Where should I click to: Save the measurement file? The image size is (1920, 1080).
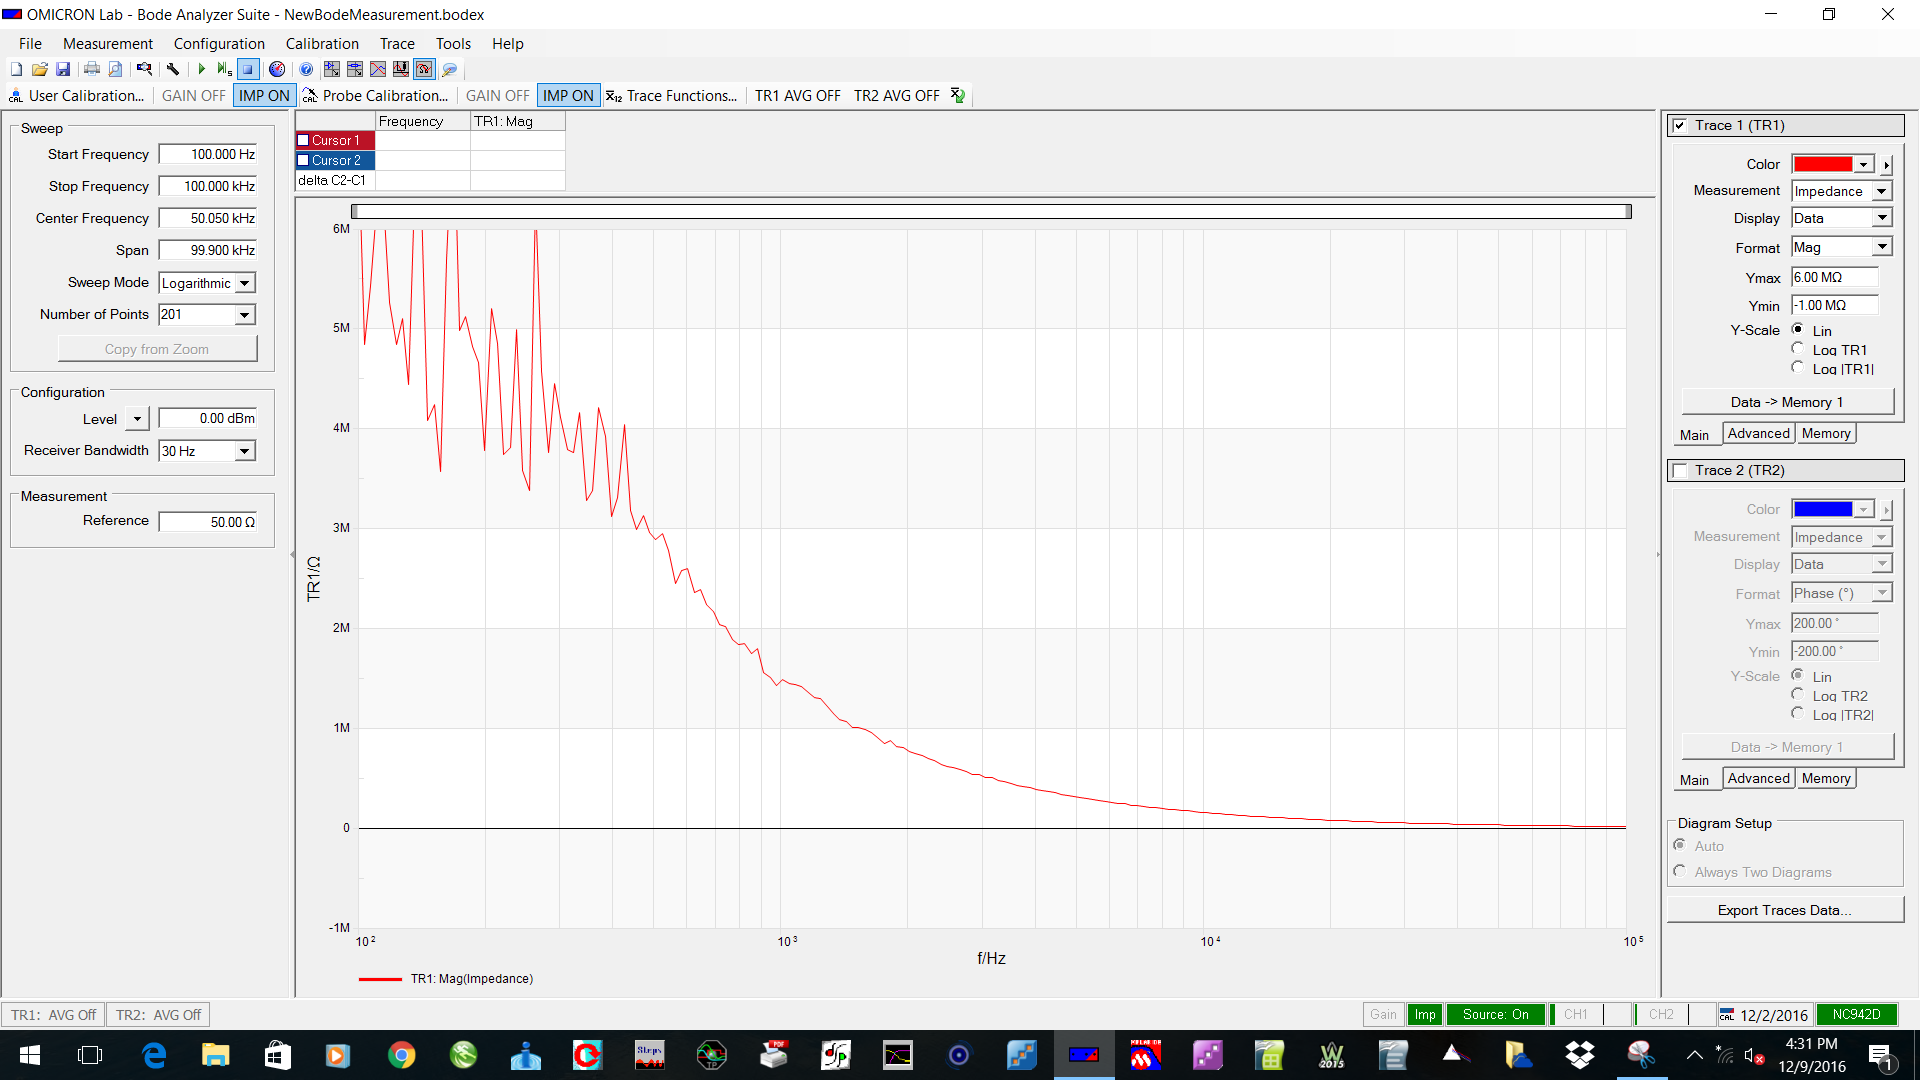pyautogui.click(x=63, y=69)
